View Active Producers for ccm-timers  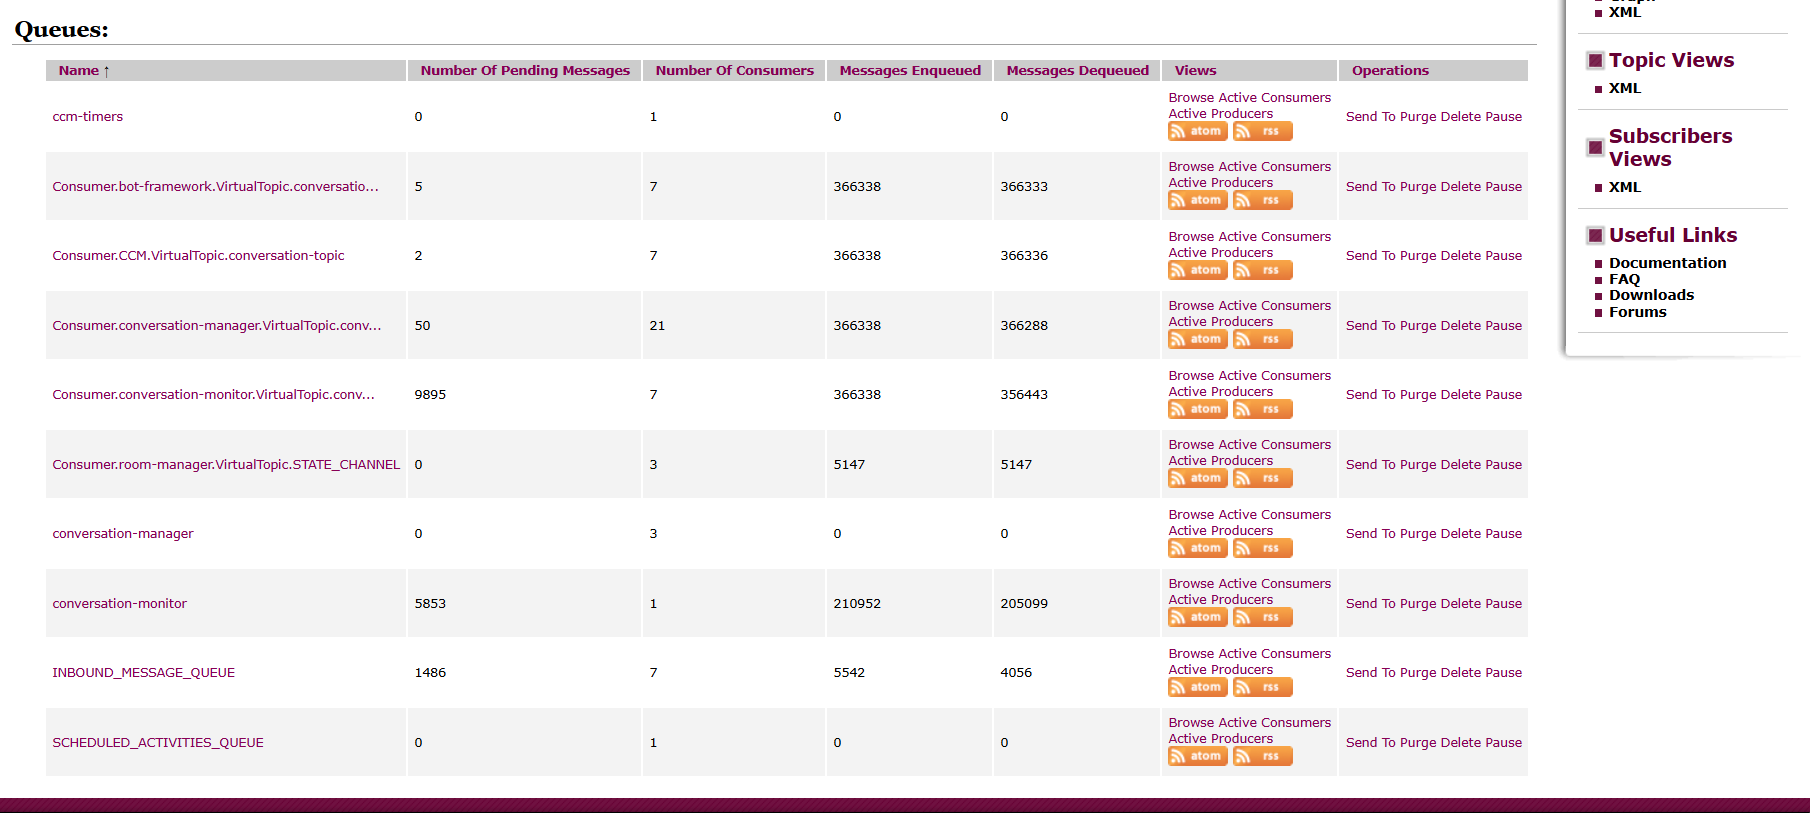[1220, 114]
